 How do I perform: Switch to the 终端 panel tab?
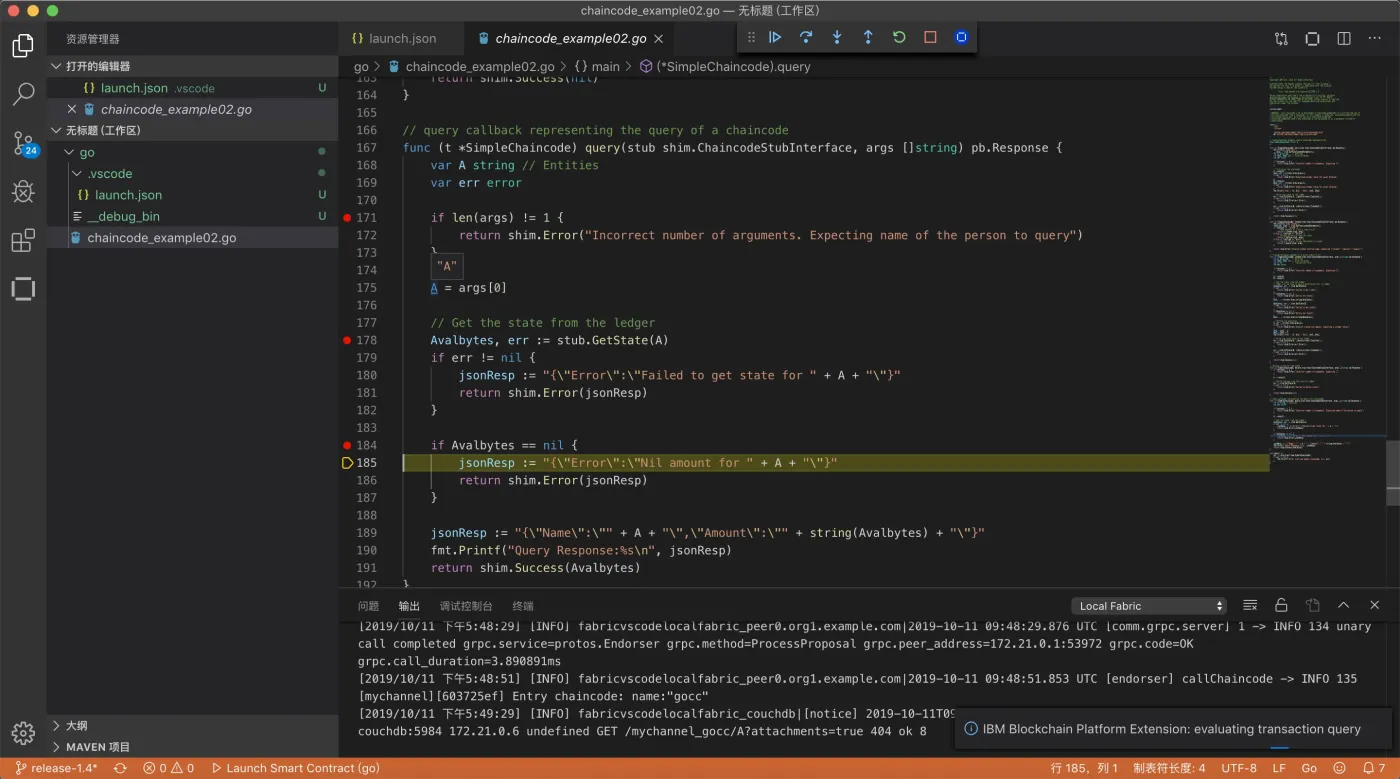click(523, 606)
